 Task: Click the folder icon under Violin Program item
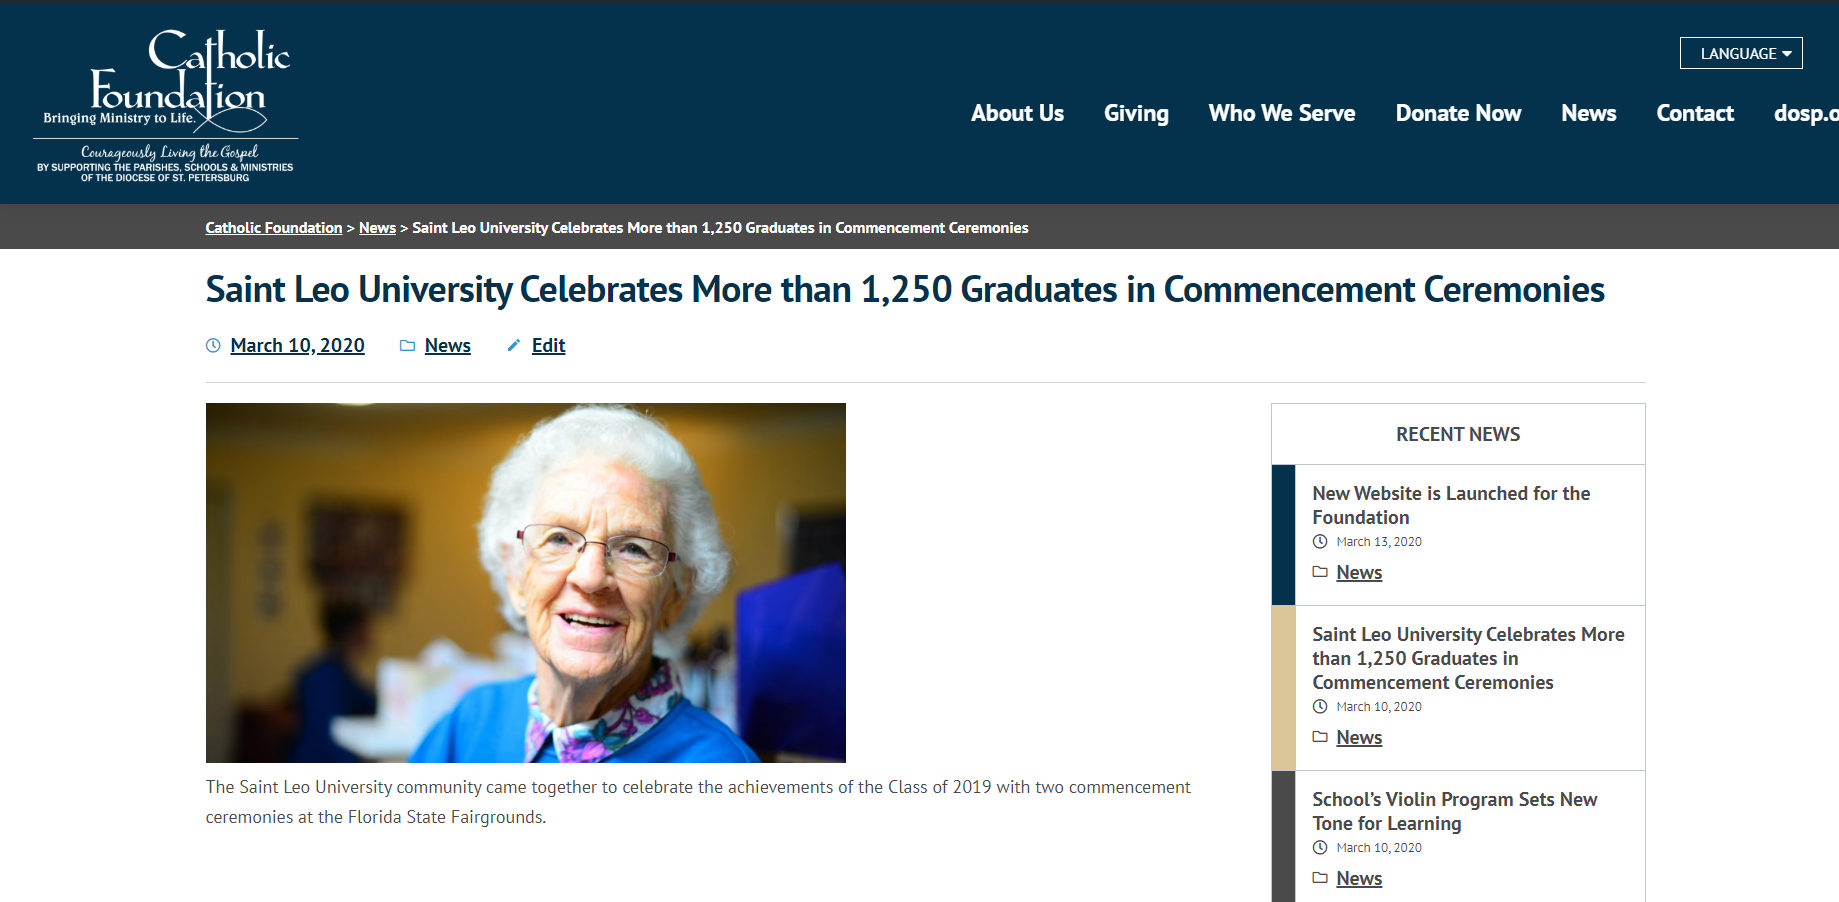point(1320,878)
